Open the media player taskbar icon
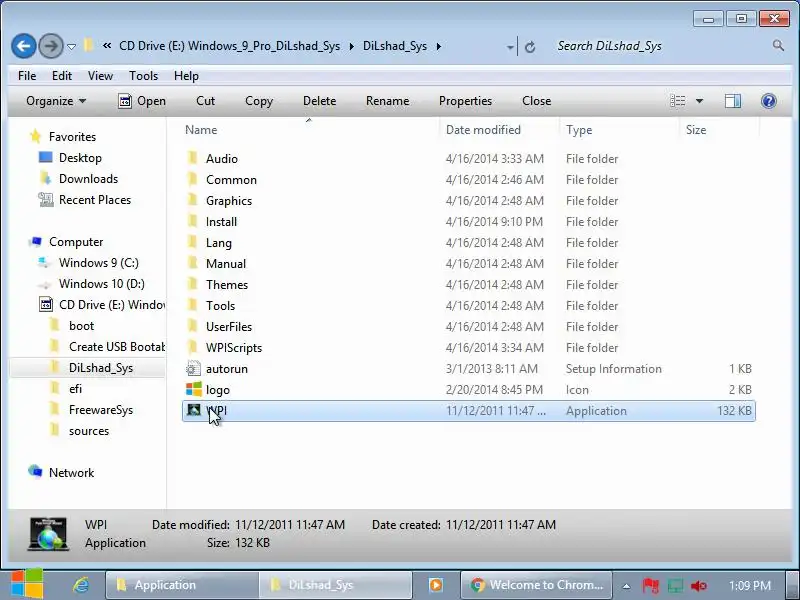 coord(436,585)
